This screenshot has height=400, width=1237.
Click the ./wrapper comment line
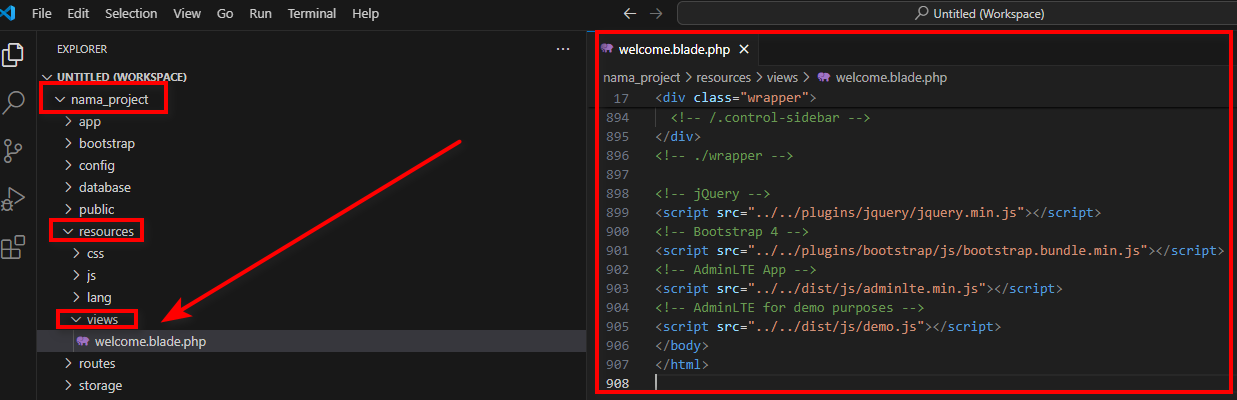725,156
